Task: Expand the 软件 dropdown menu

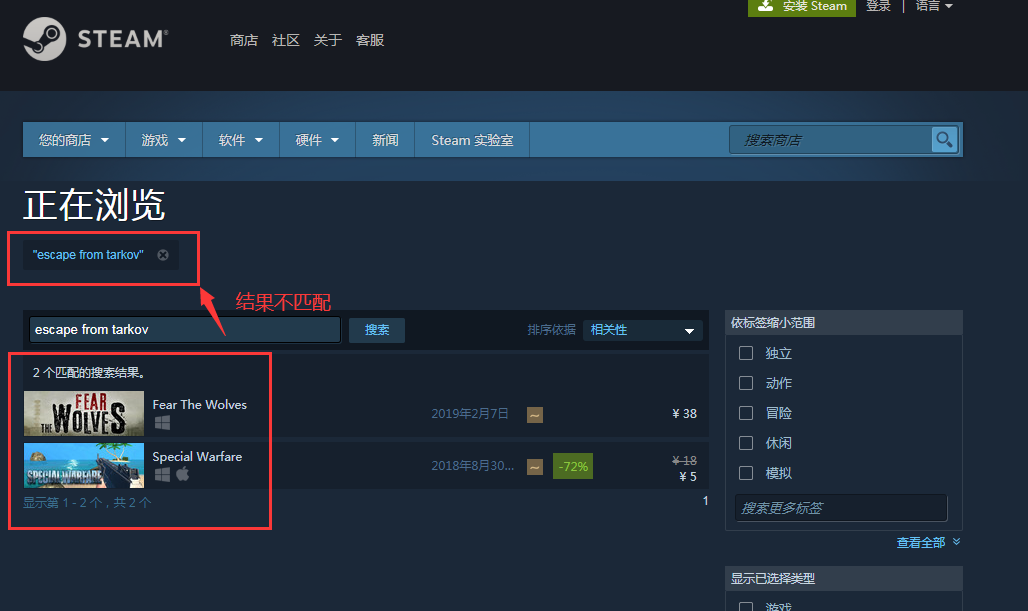Action: click(x=241, y=140)
